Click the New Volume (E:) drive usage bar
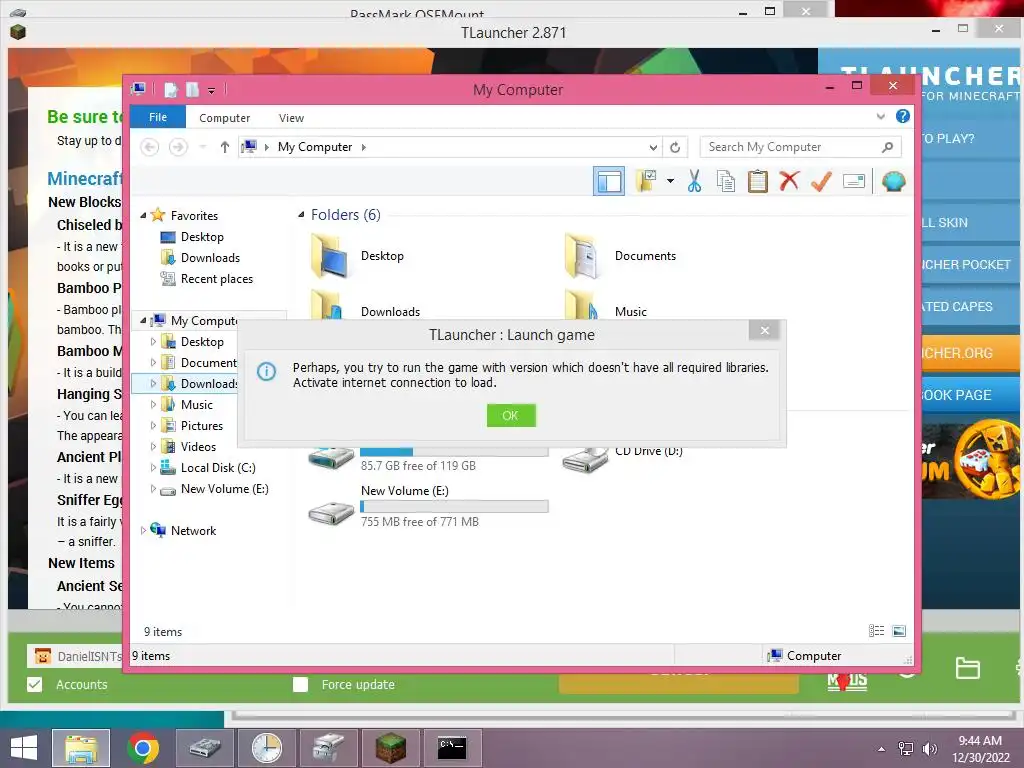The width and height of the screenshot is (1024, 768). 455,506
